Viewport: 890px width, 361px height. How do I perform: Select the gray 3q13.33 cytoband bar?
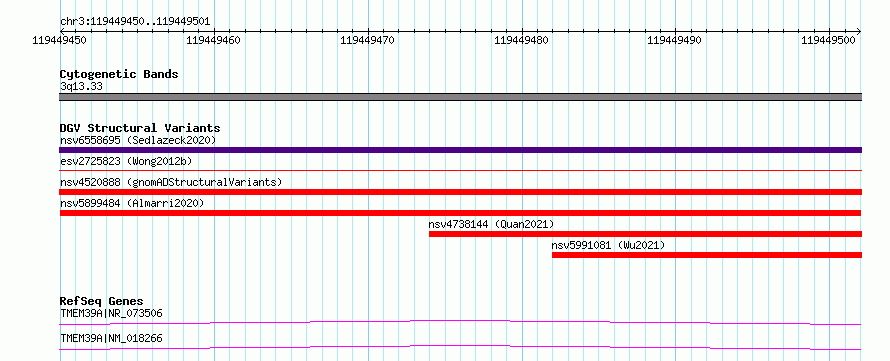pyautogui.click(x=460, y=97)
